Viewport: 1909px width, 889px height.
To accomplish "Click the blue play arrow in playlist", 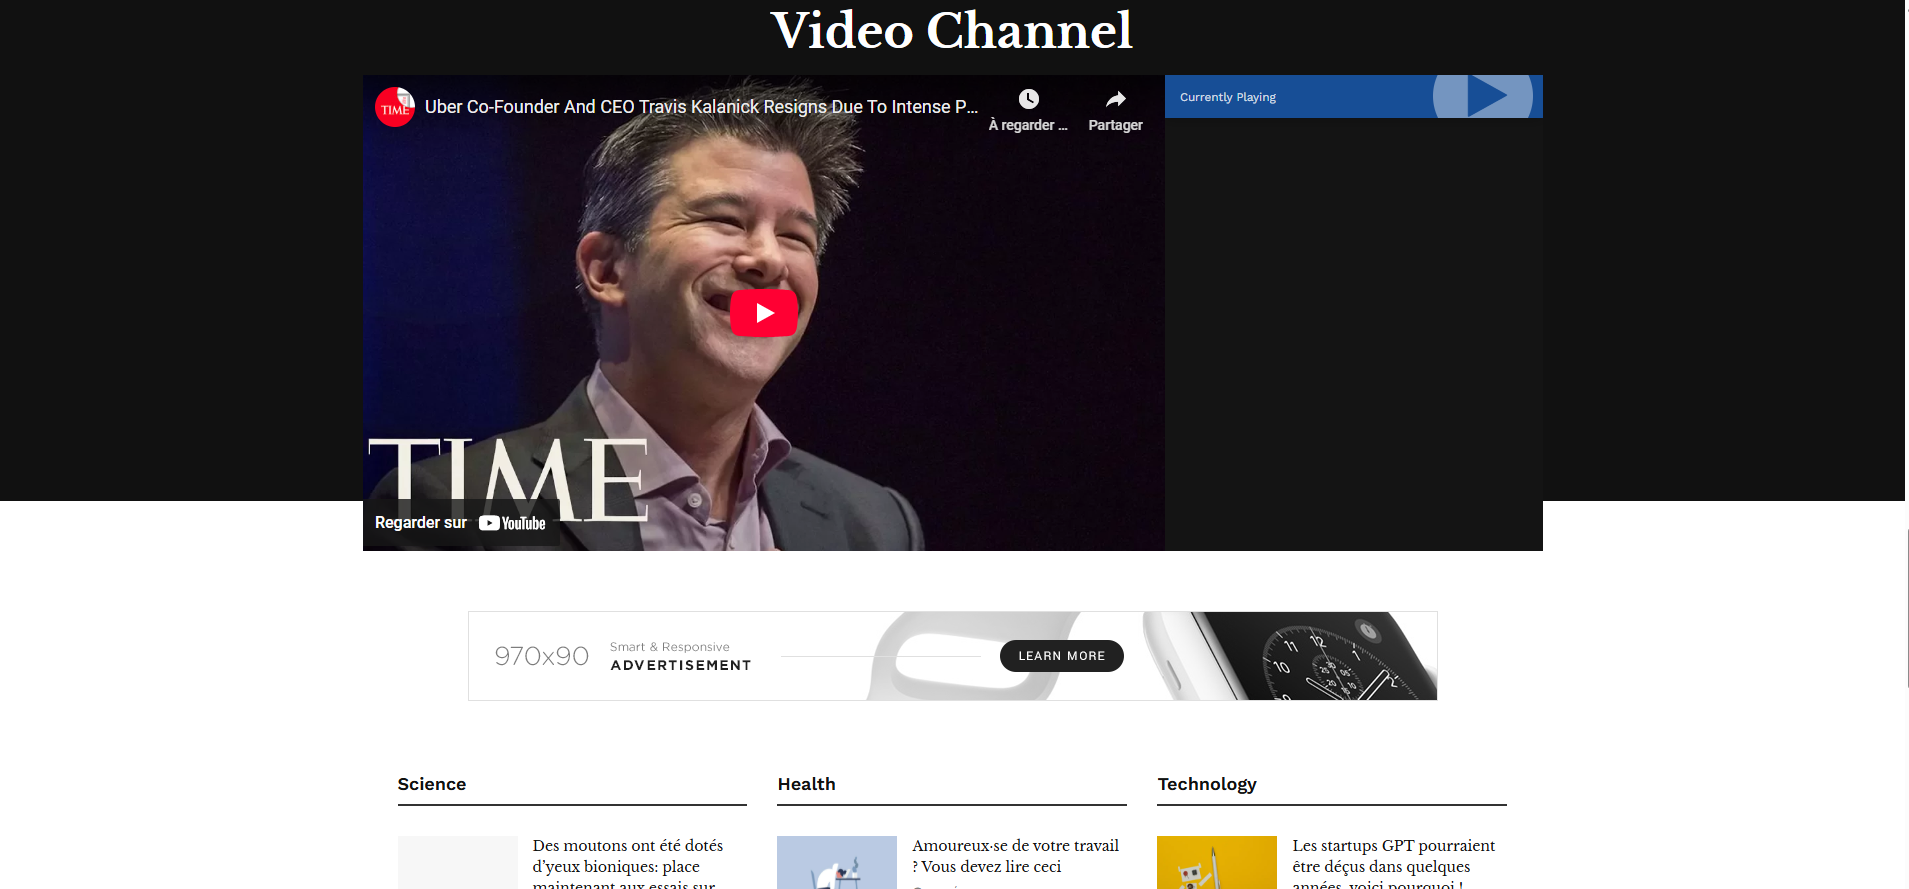I will tap(1486, 96).
